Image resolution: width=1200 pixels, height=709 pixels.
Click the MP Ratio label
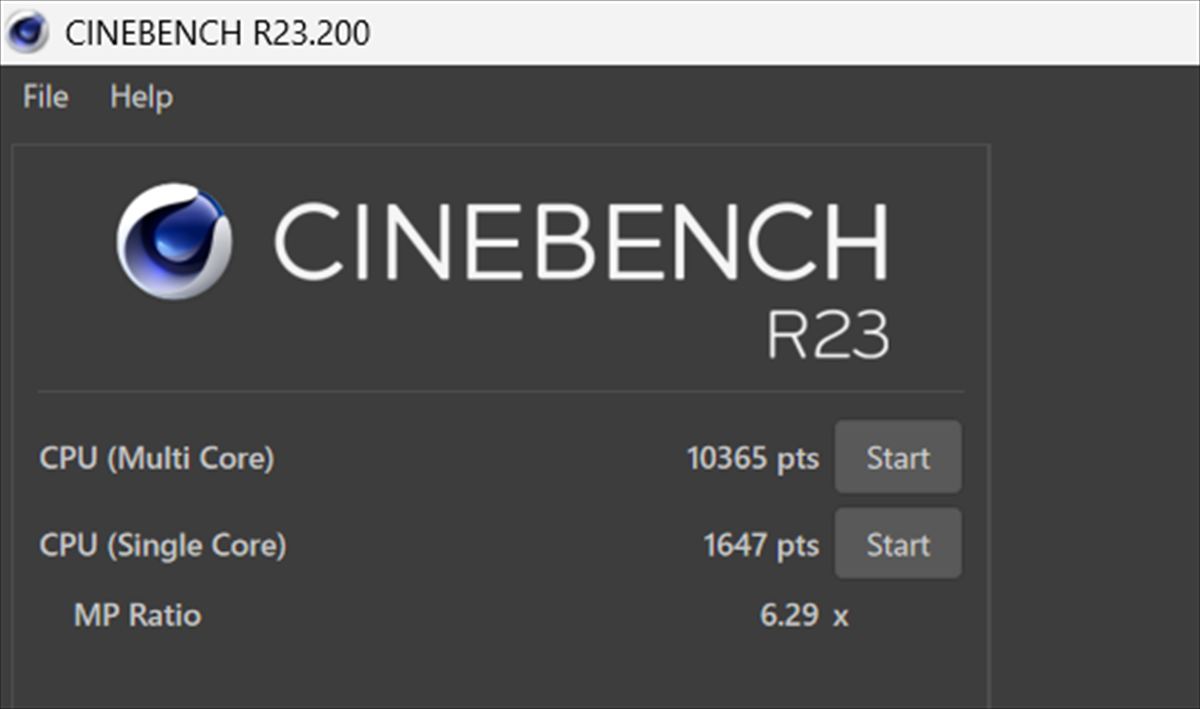coord(138,614)
